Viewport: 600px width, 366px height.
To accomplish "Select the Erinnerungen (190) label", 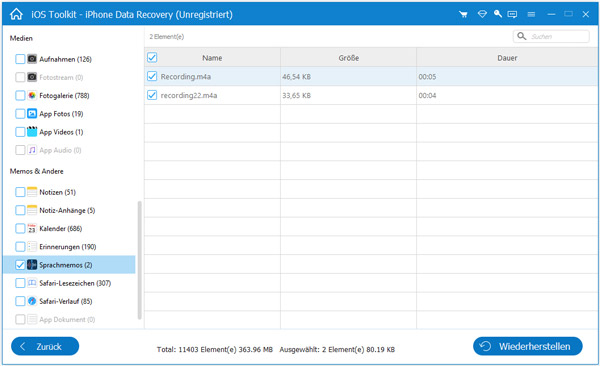I will click(68, 247).
